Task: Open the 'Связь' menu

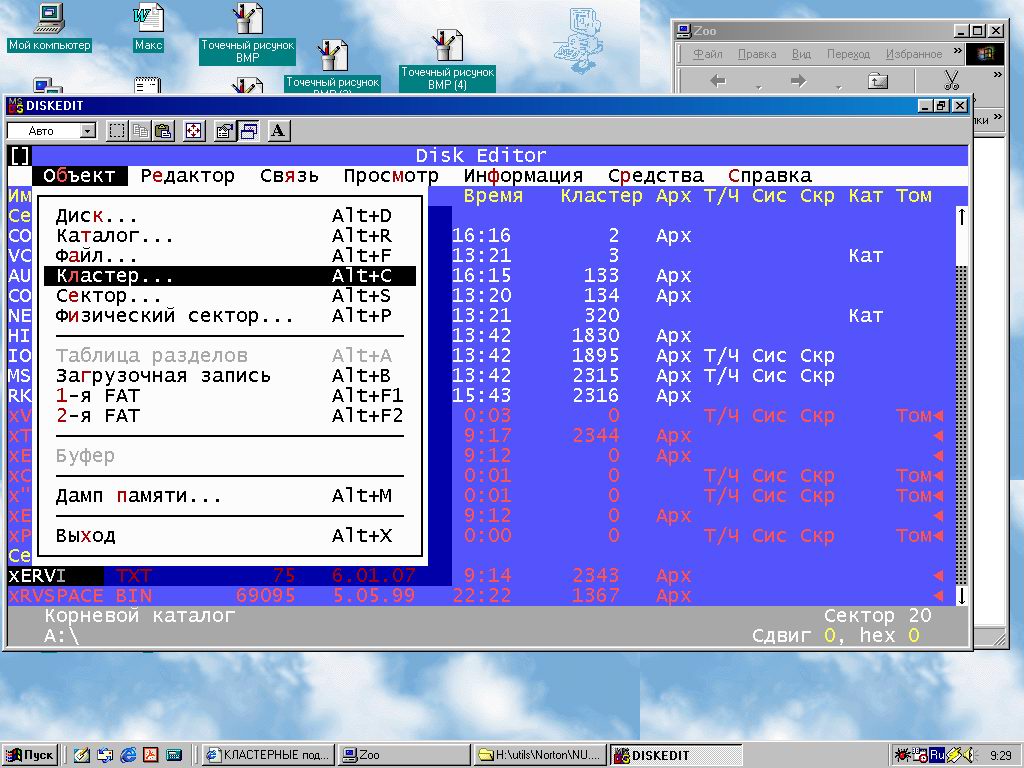Action: point(289,176)
